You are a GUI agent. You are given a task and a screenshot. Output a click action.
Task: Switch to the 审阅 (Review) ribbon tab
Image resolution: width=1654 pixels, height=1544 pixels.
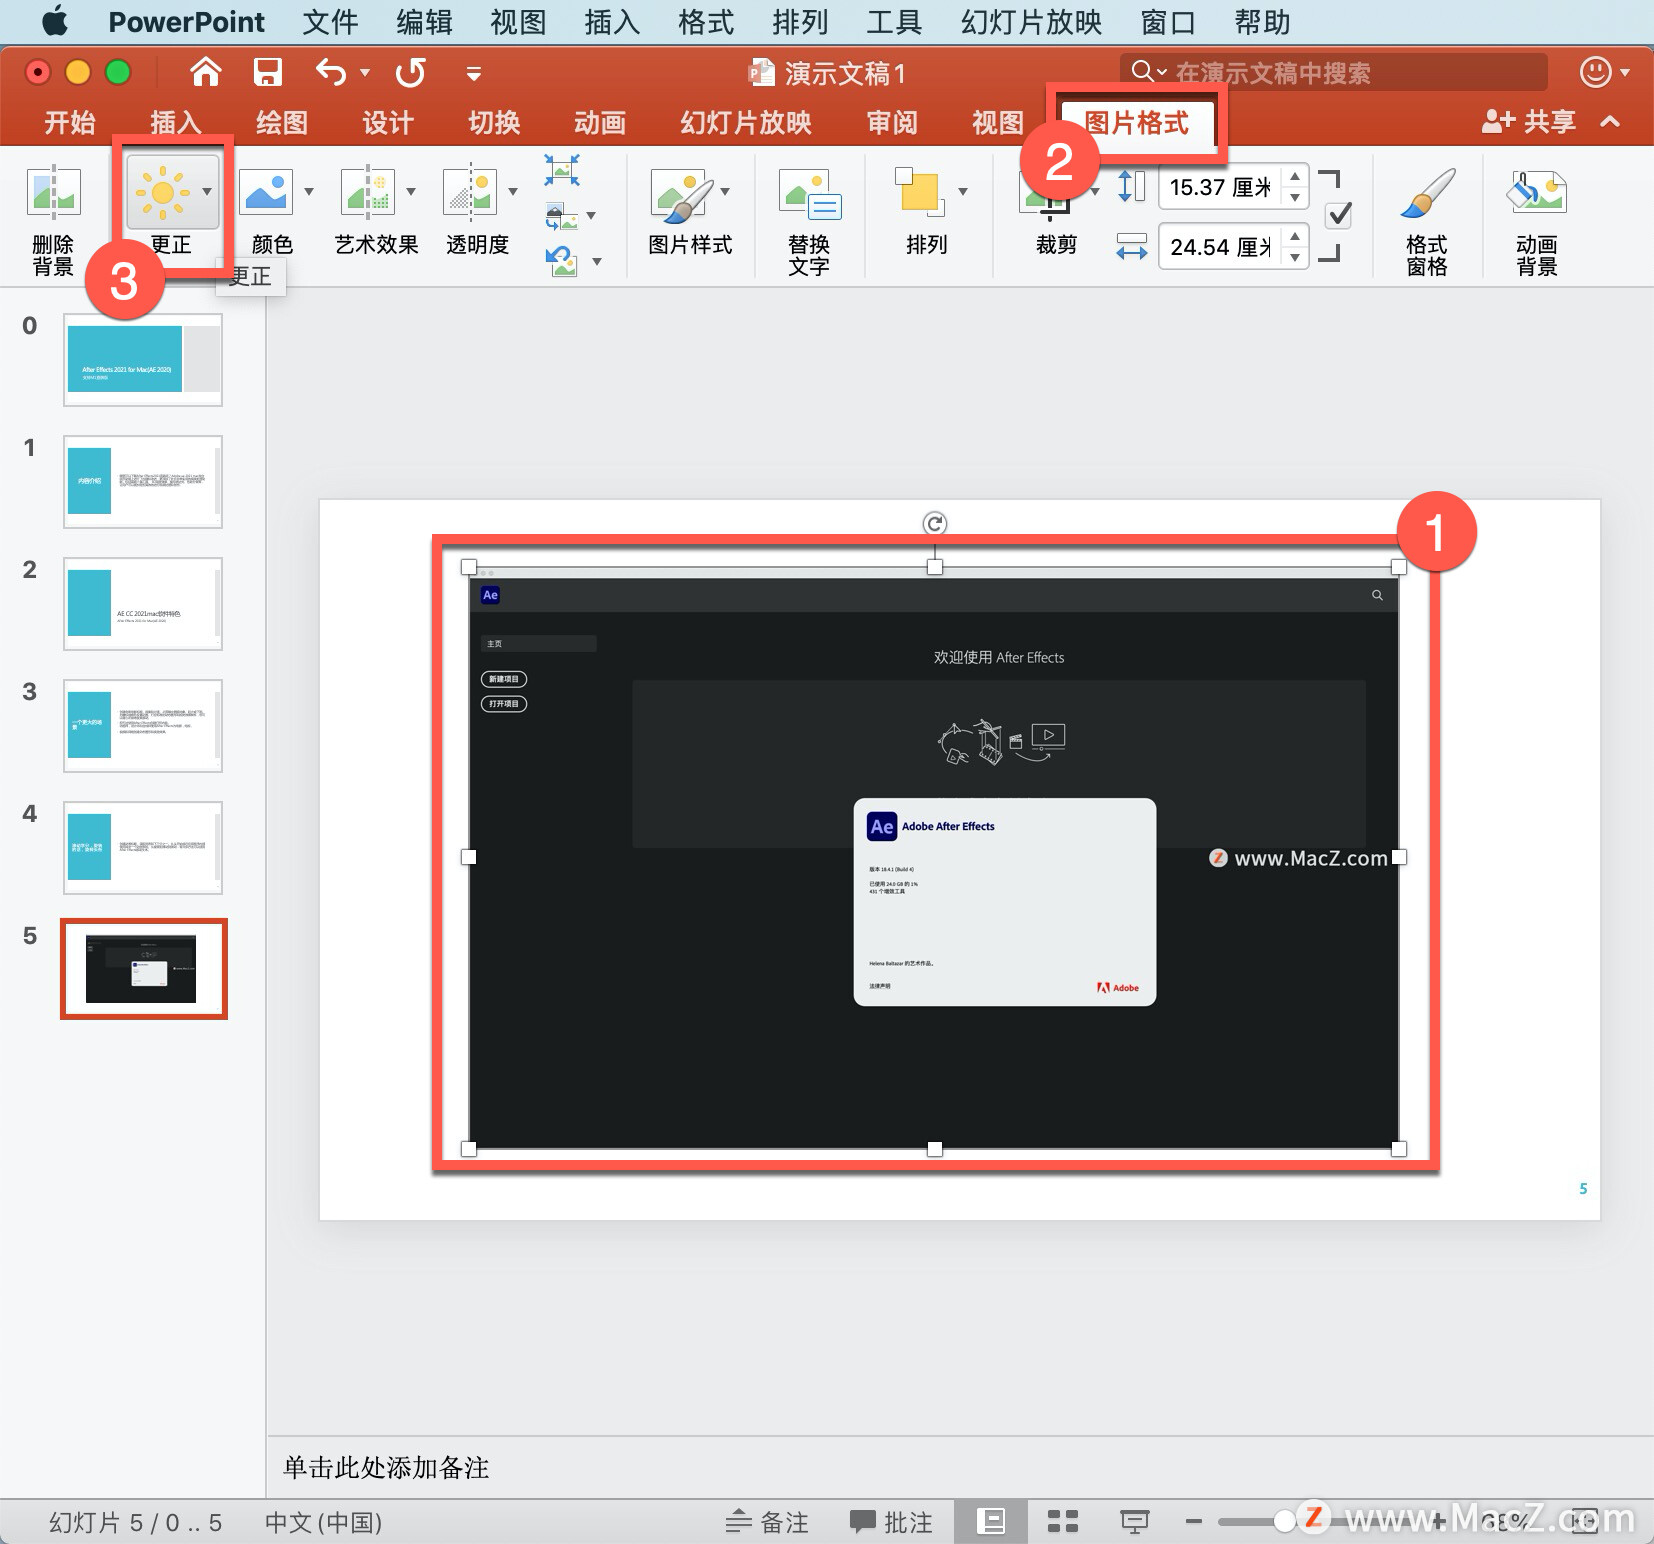892,122
